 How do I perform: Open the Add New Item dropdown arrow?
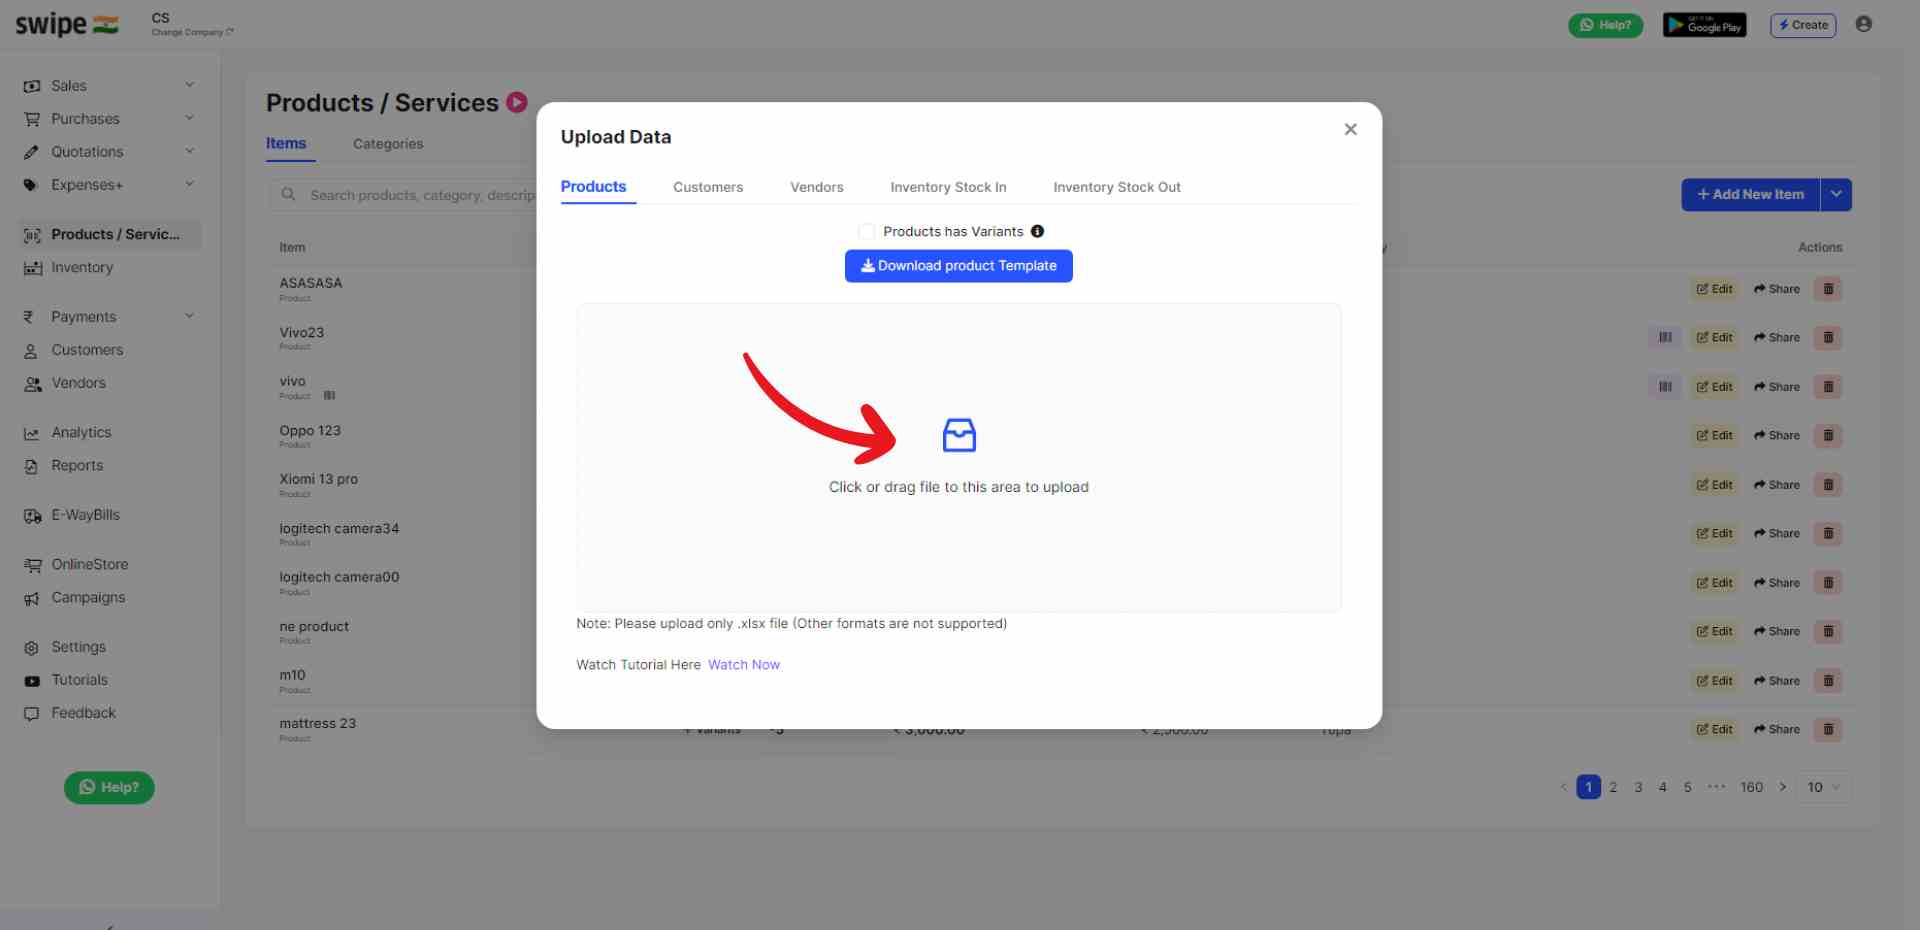pos(1836,195)
